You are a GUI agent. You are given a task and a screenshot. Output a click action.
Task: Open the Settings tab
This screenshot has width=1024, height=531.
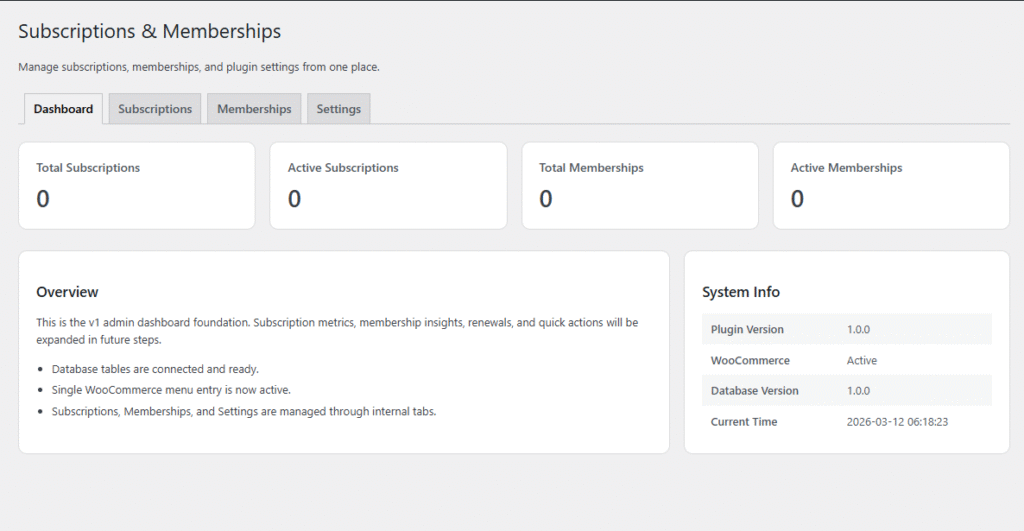click(x=338, y=109)
